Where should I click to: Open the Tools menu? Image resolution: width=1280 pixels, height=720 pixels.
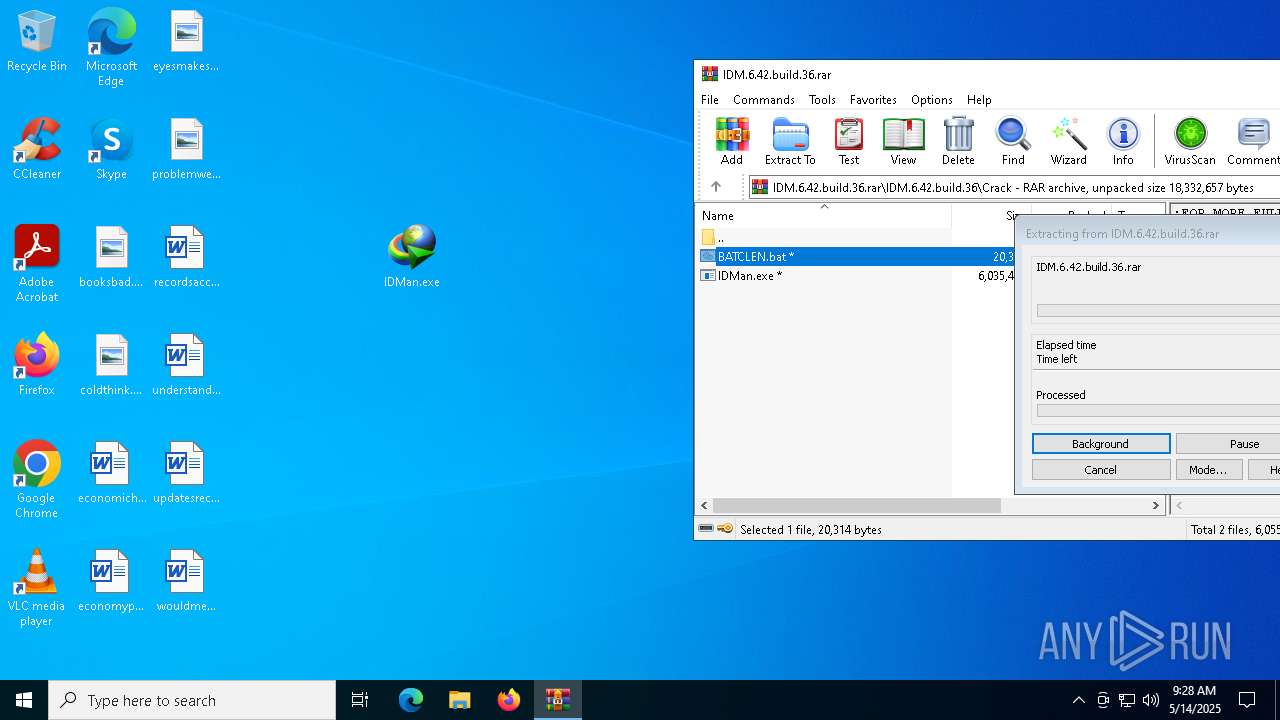[822, 100]
